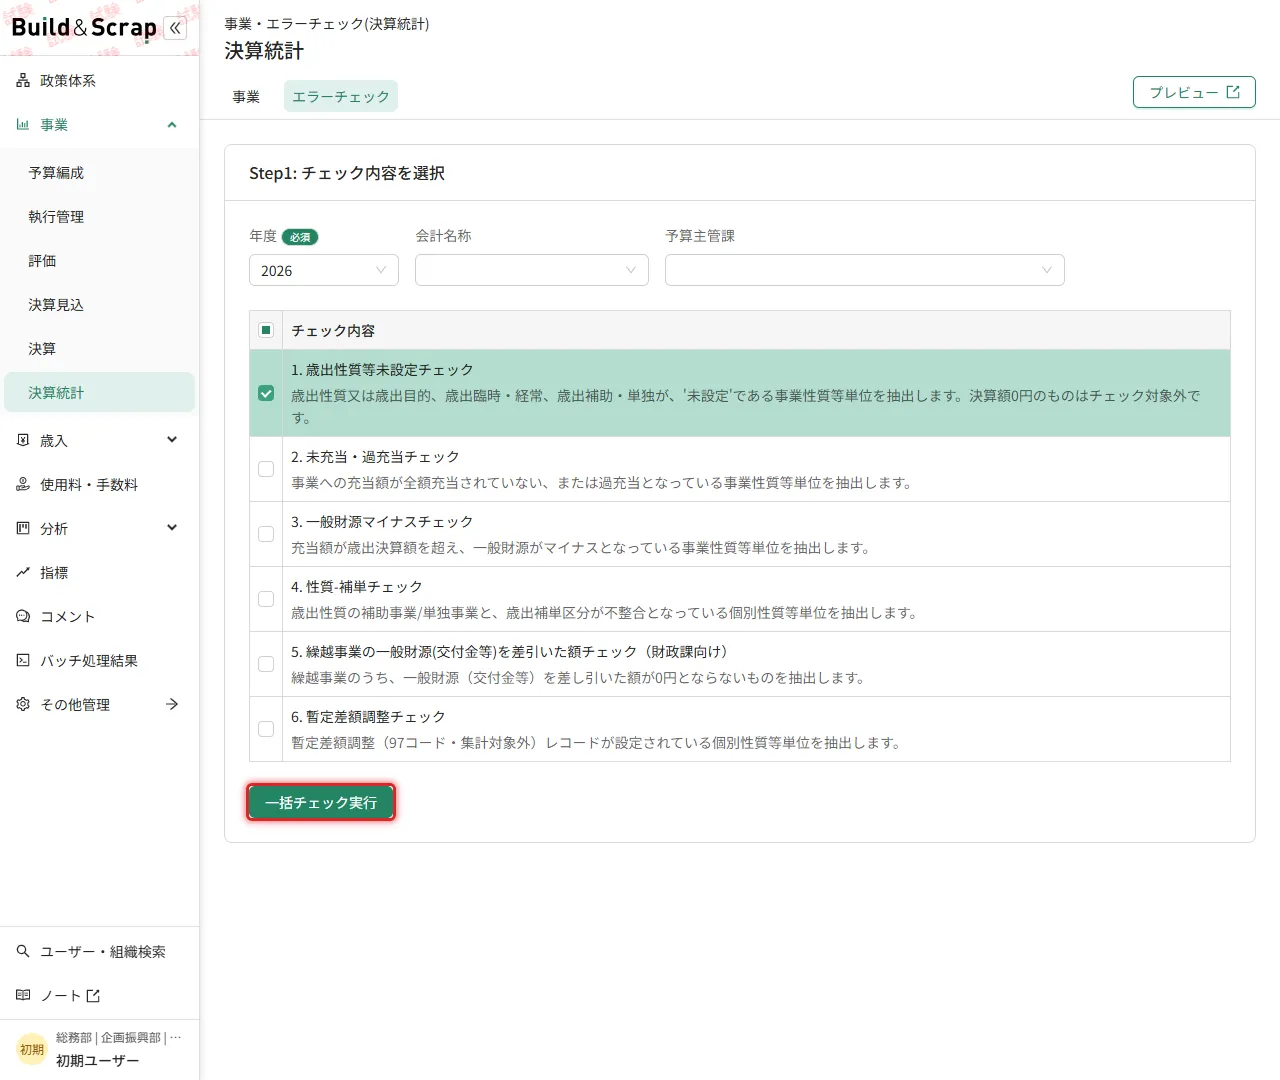Viewport: 1280px width, 1080px height.
Task: Click the 指標 trend line icon
Action: point(23,572)
